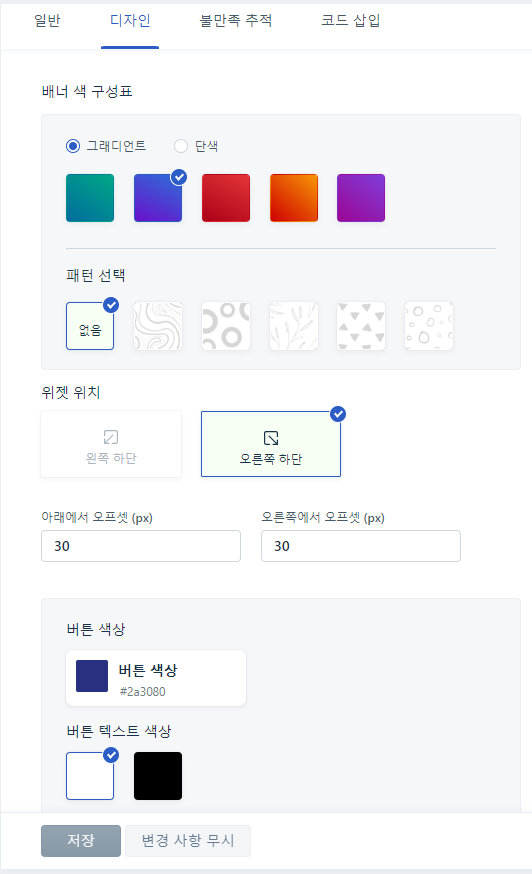This screenshot has width=532, height=874.
Task: Open the 버튼 색상 #2a3080 color picker
Action: pos(156,678)
